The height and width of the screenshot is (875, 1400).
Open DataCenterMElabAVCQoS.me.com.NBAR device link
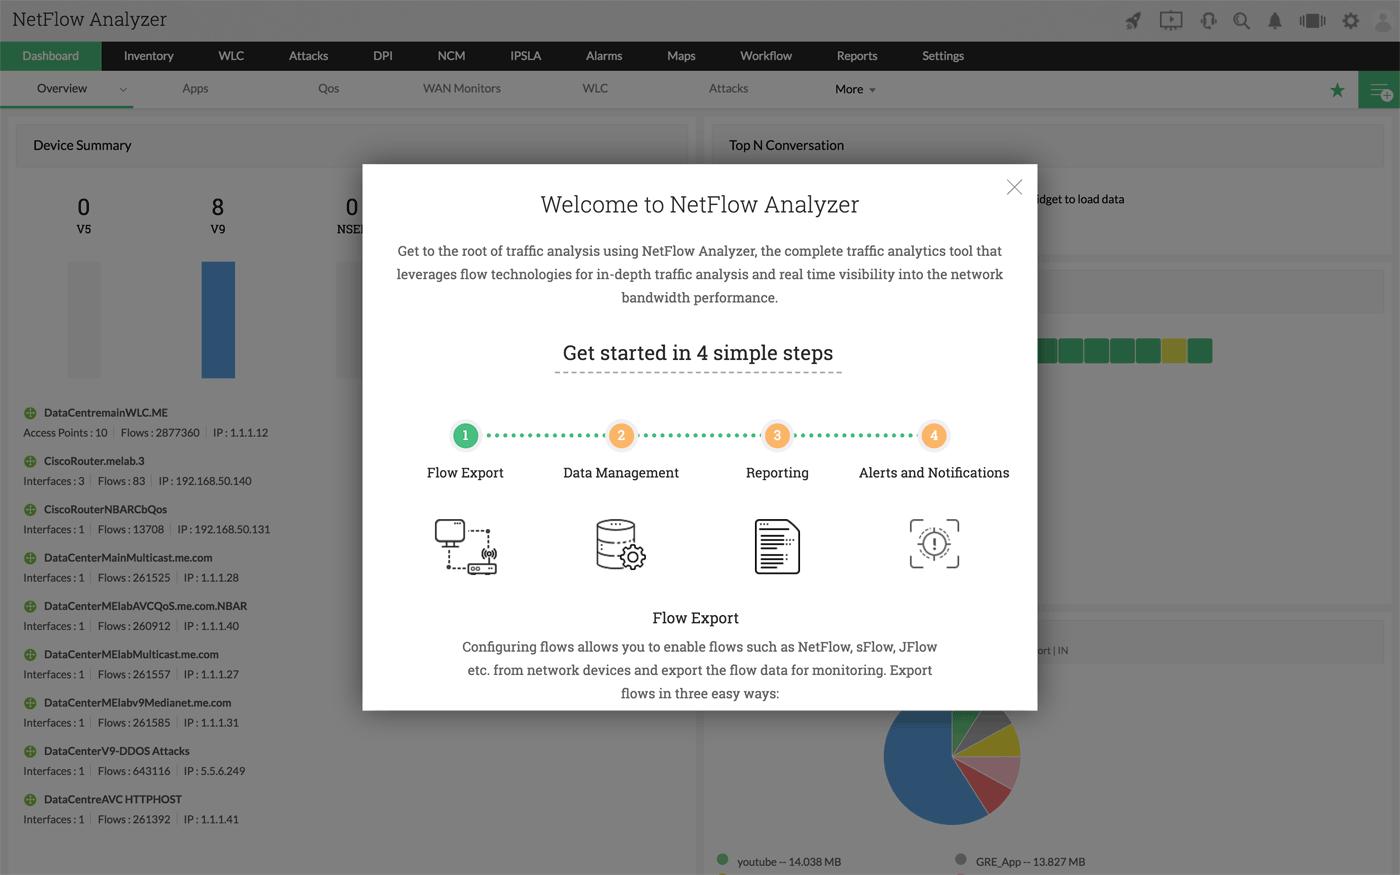(x=145, y=606)
